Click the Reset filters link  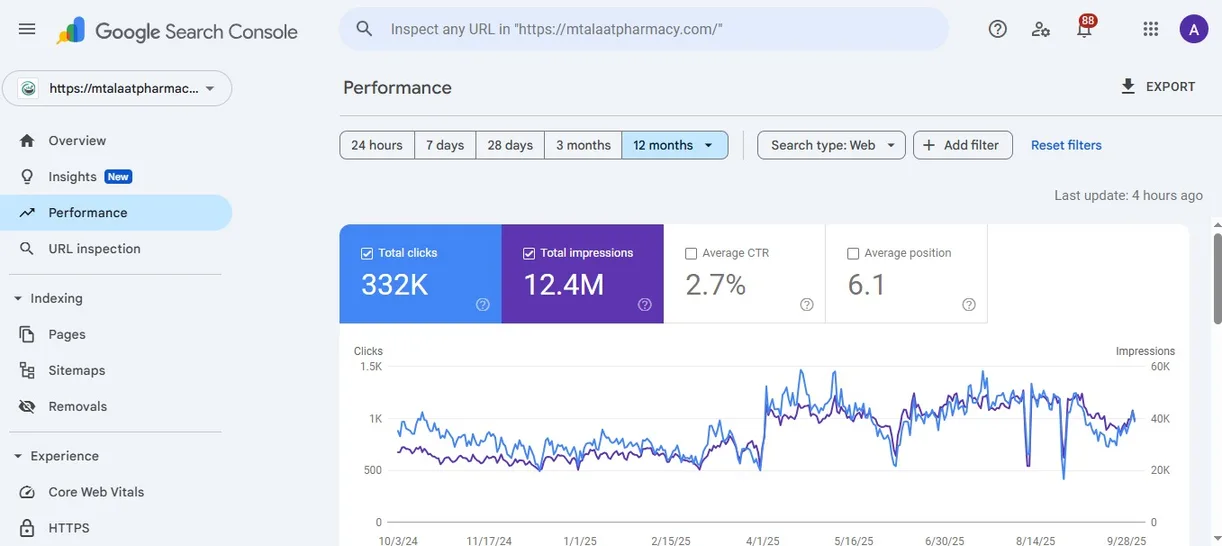[x=1066, y=145]
